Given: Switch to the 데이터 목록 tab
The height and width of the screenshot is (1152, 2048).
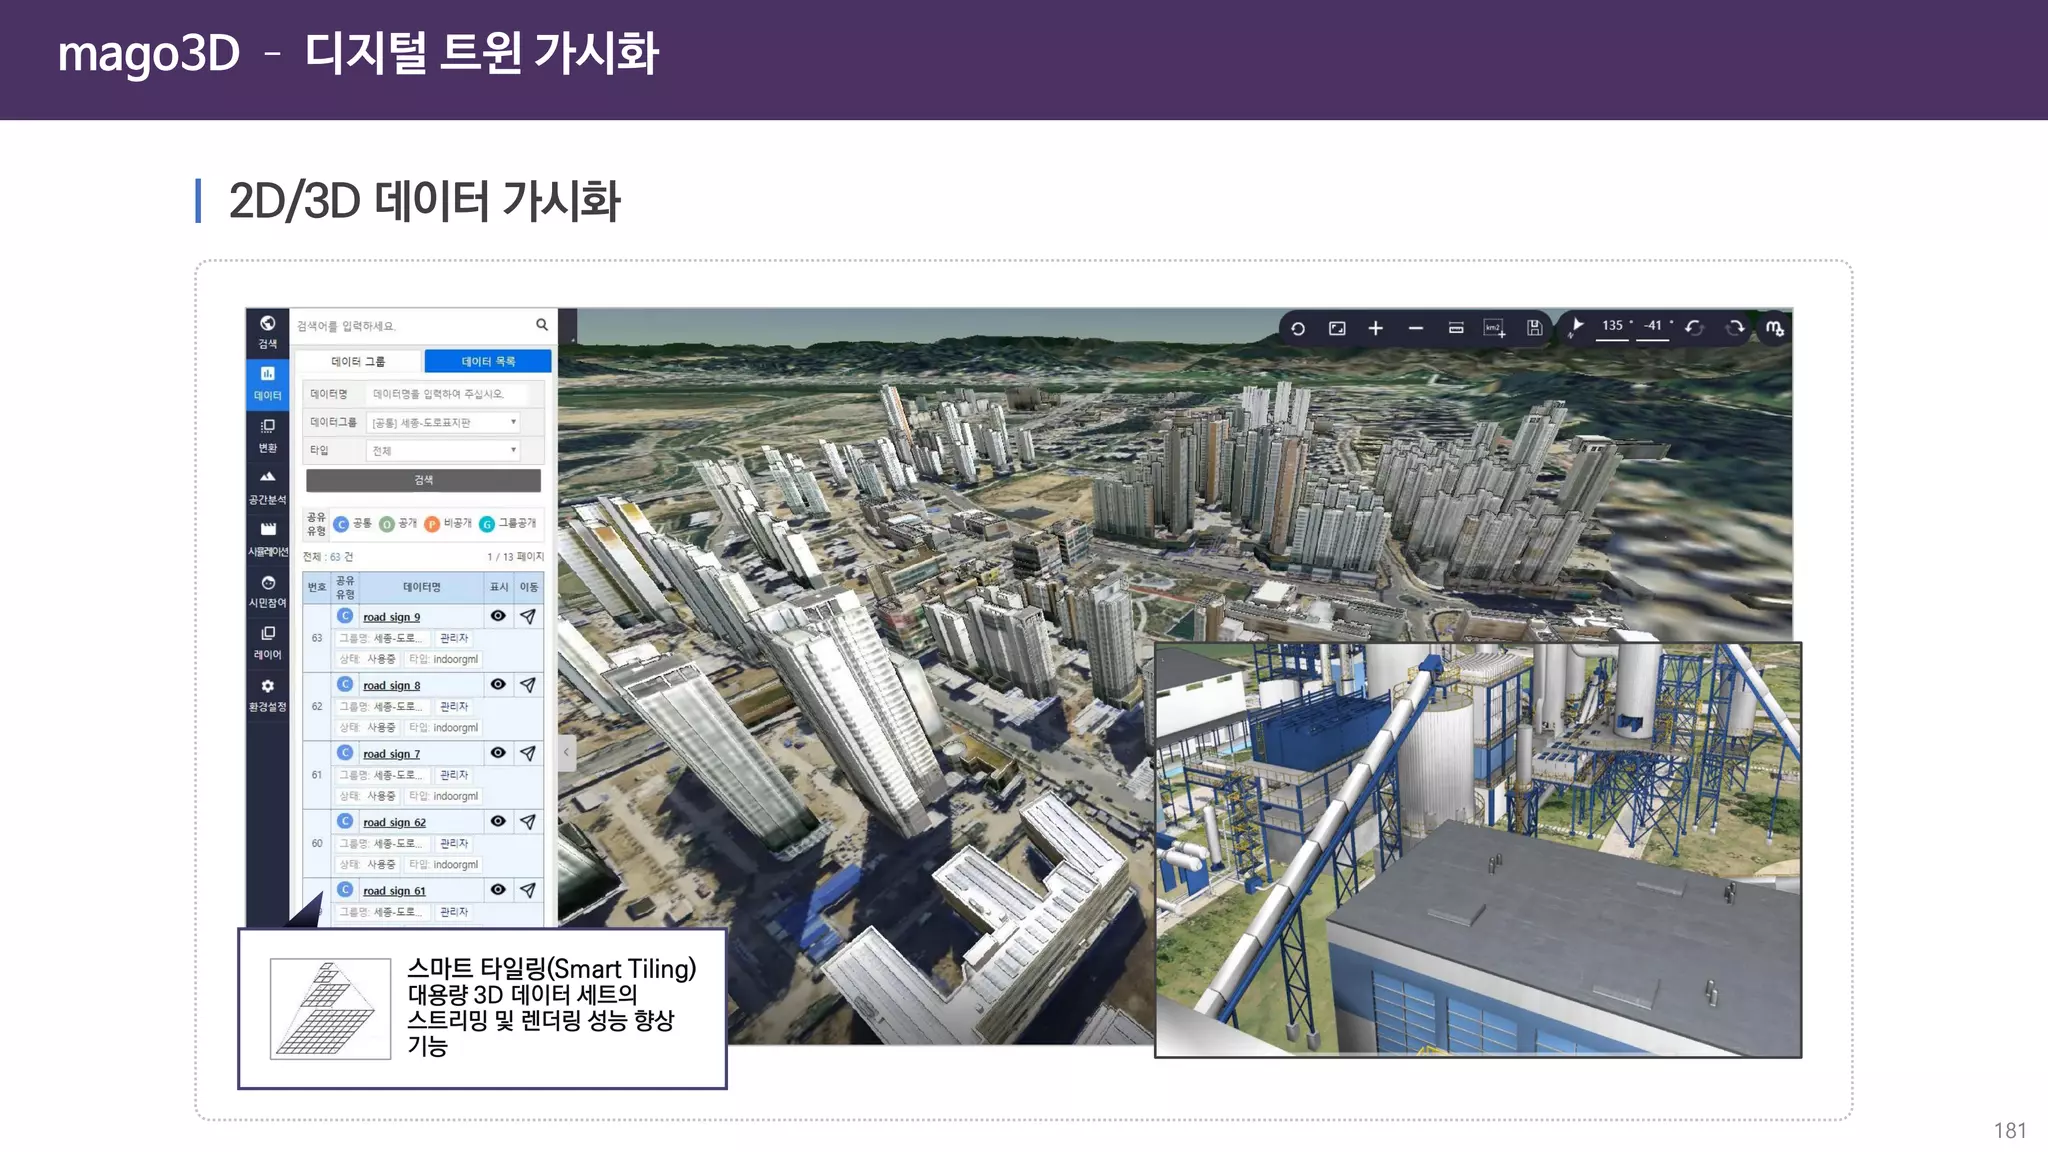Looking at the screenshot, I should pyautogui.click(x=488, y=361).
